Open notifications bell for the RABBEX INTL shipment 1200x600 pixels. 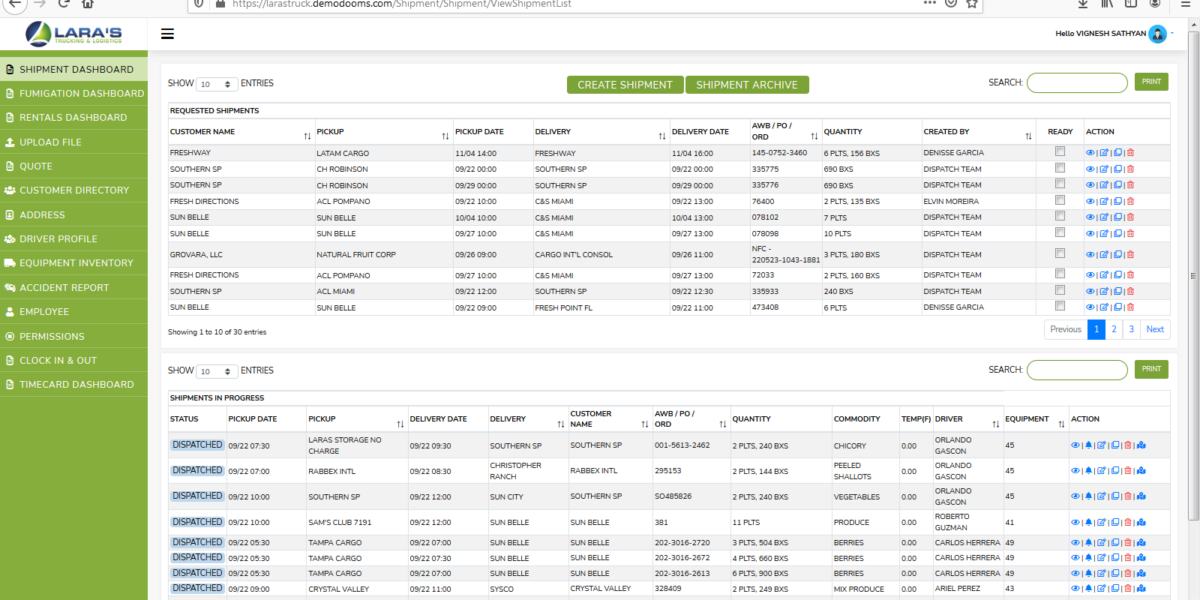tap(1088, 471)
